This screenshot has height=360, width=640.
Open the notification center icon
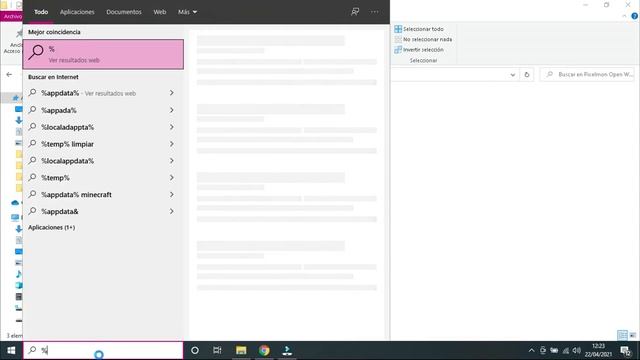[625, 350]
